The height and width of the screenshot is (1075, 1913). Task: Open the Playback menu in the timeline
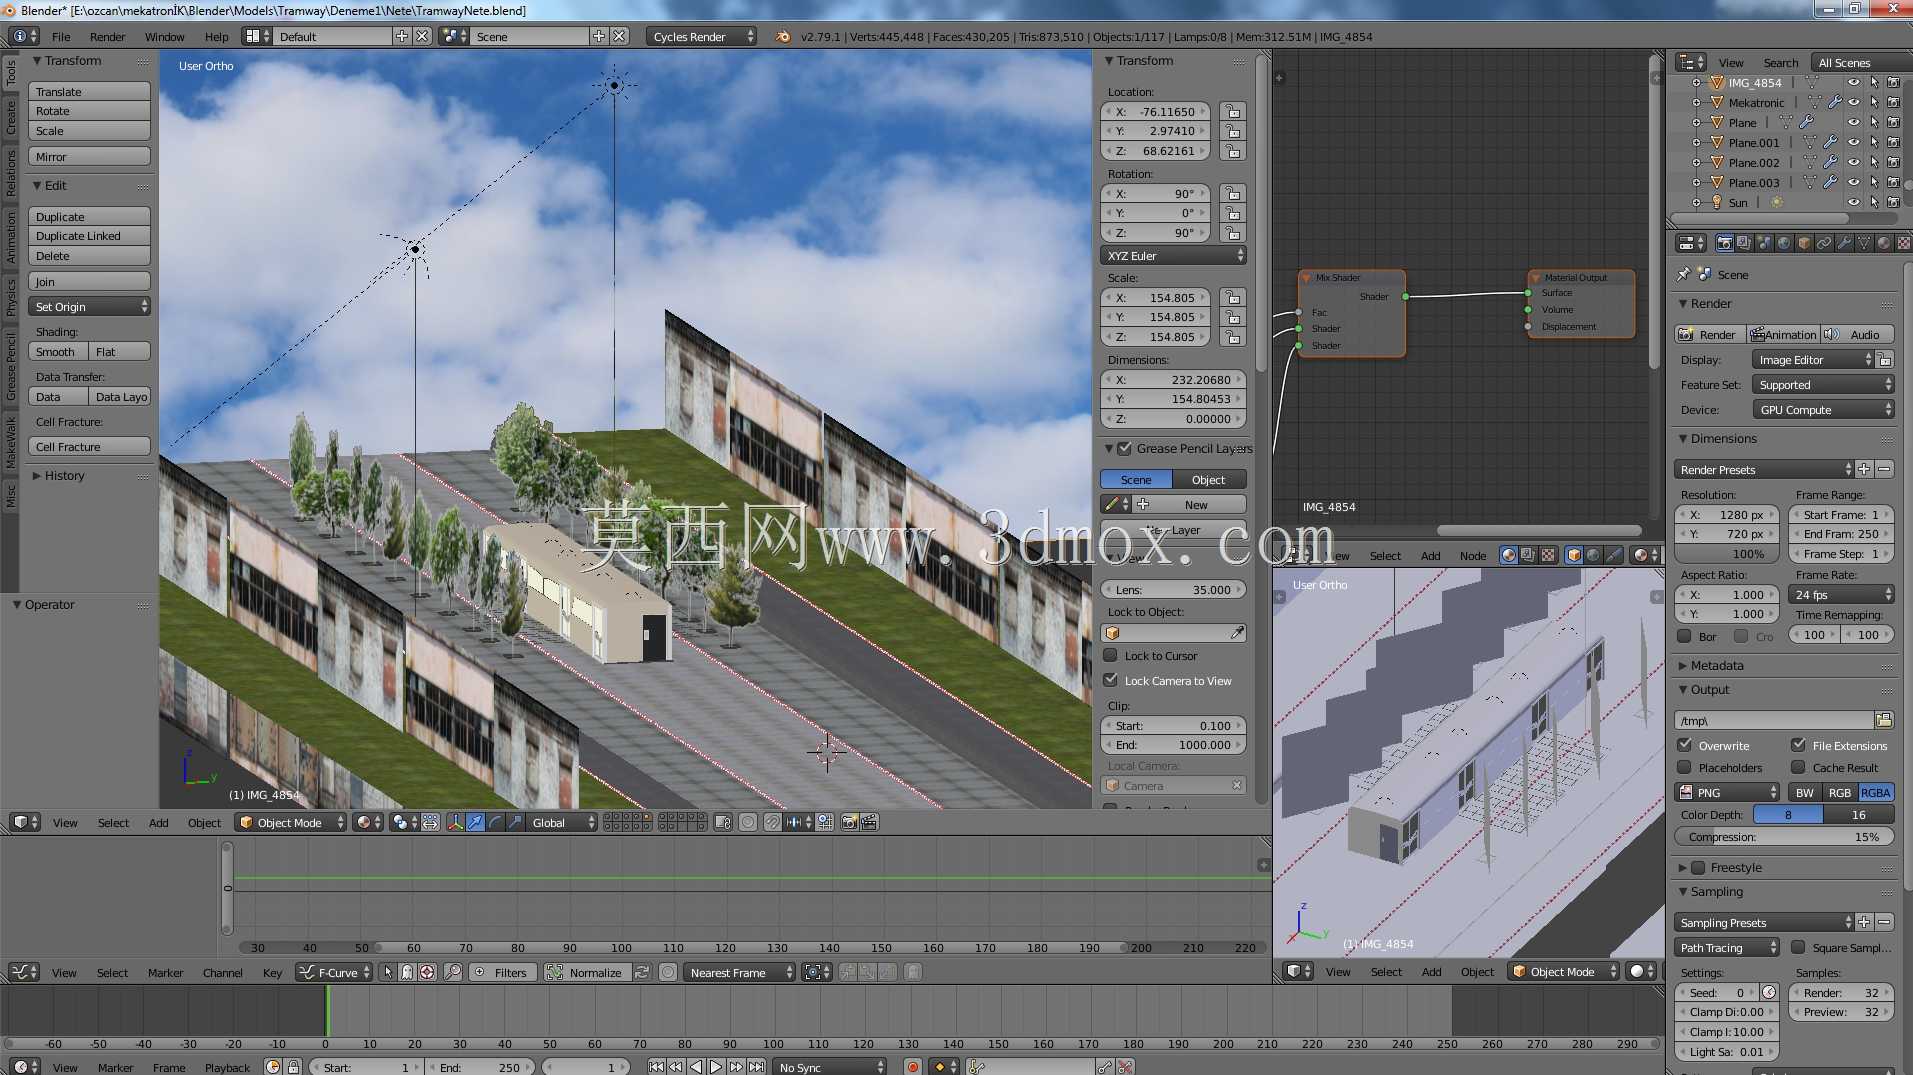point(227,1068)
